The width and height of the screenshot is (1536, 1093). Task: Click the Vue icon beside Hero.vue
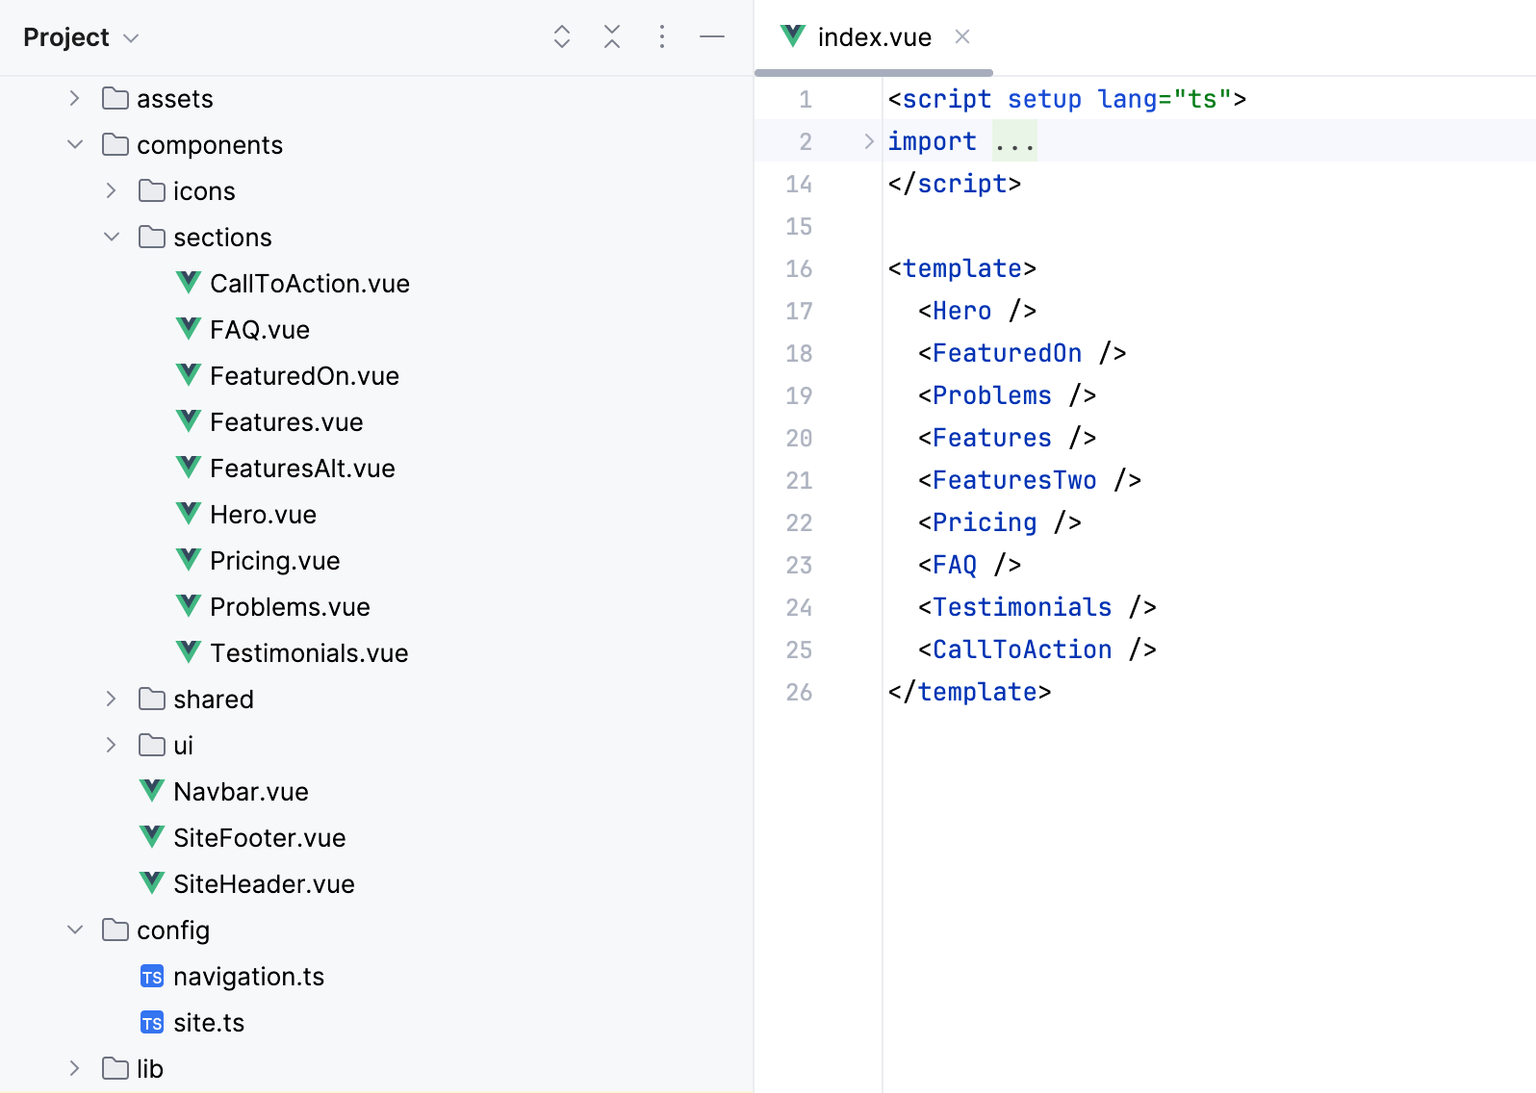(x=188, y=514)
